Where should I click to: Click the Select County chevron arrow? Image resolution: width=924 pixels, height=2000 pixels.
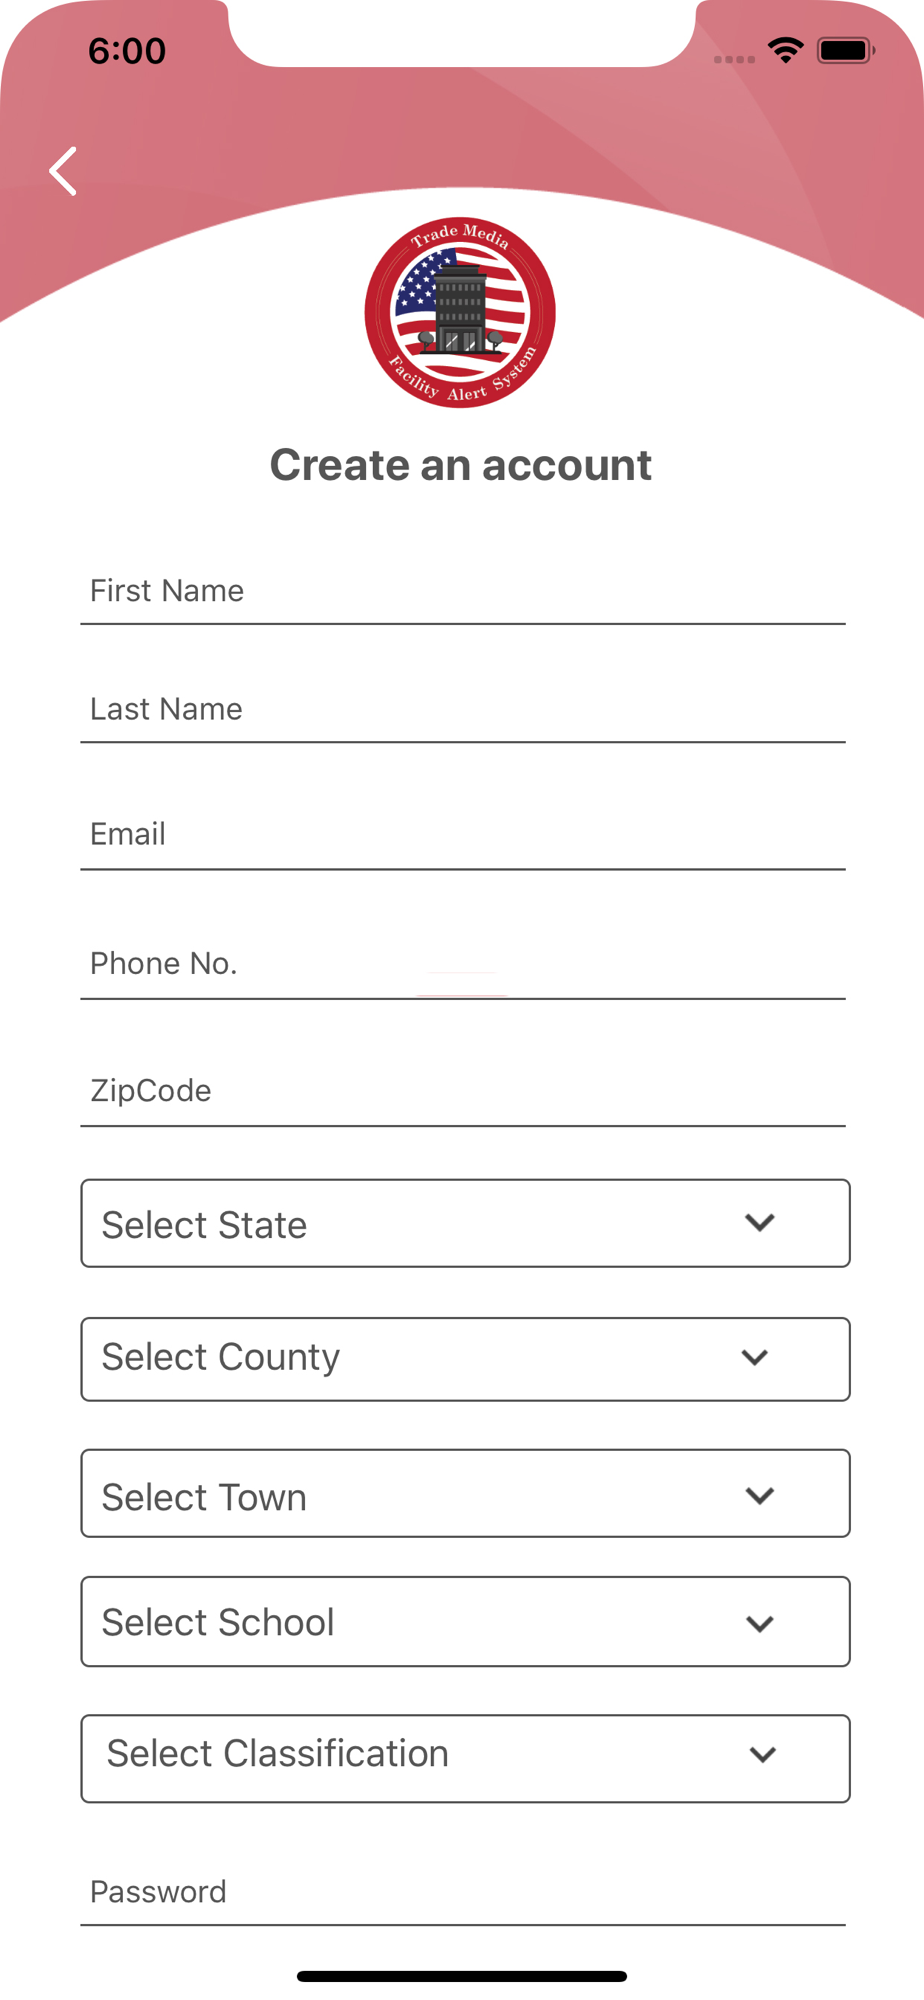click(x=755, y=1357)
